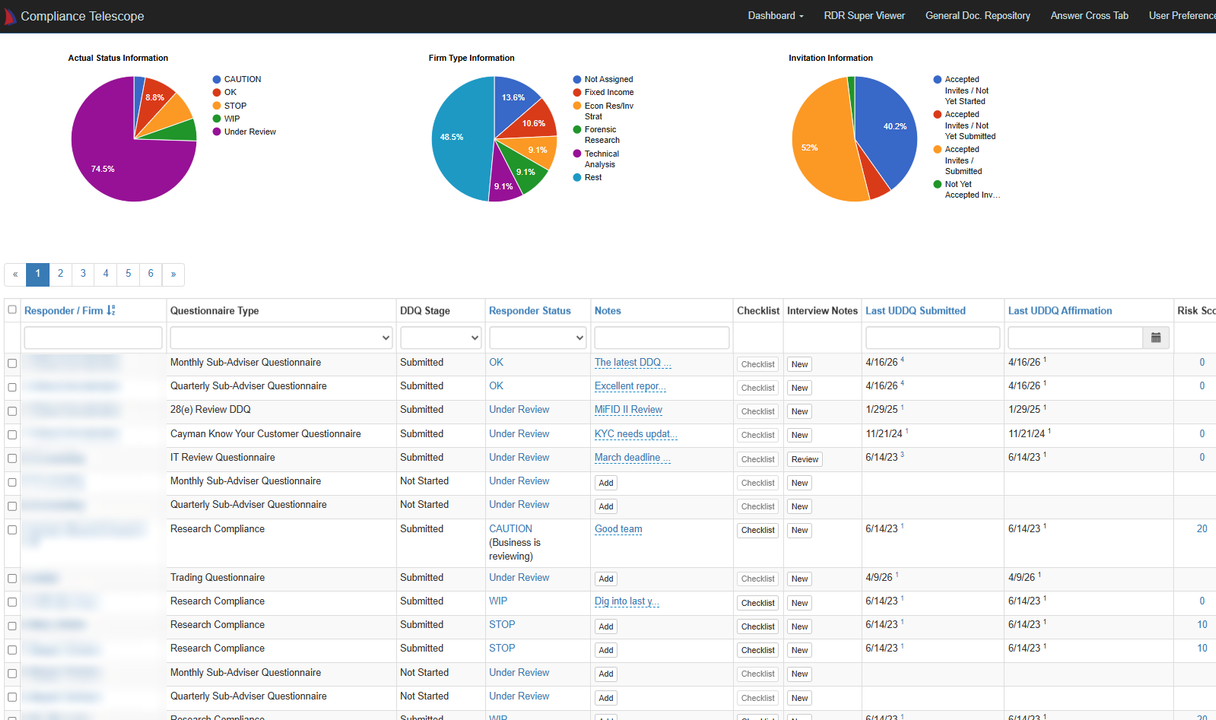Click the Review button in IT Review Questionnaire row
The height and width of the screenshot is (720, 1216).
click(805, 459)
